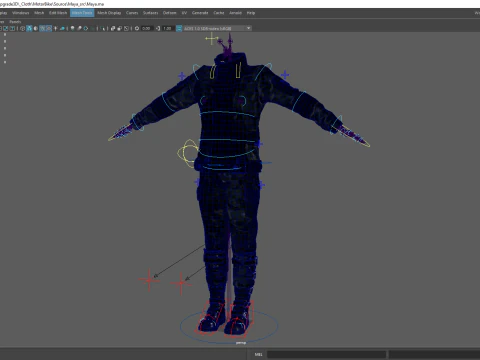Click the persp camera label
The height and width of the screenshot is (360, 480).
(241, 343)
